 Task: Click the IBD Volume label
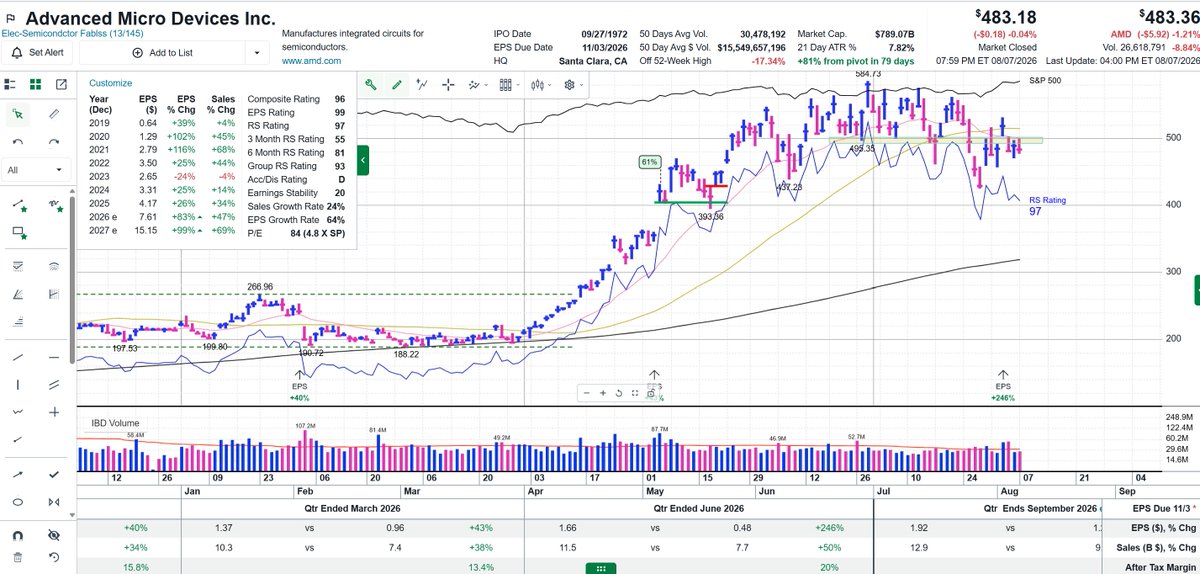pyautogui.click(x=115, y=423)
